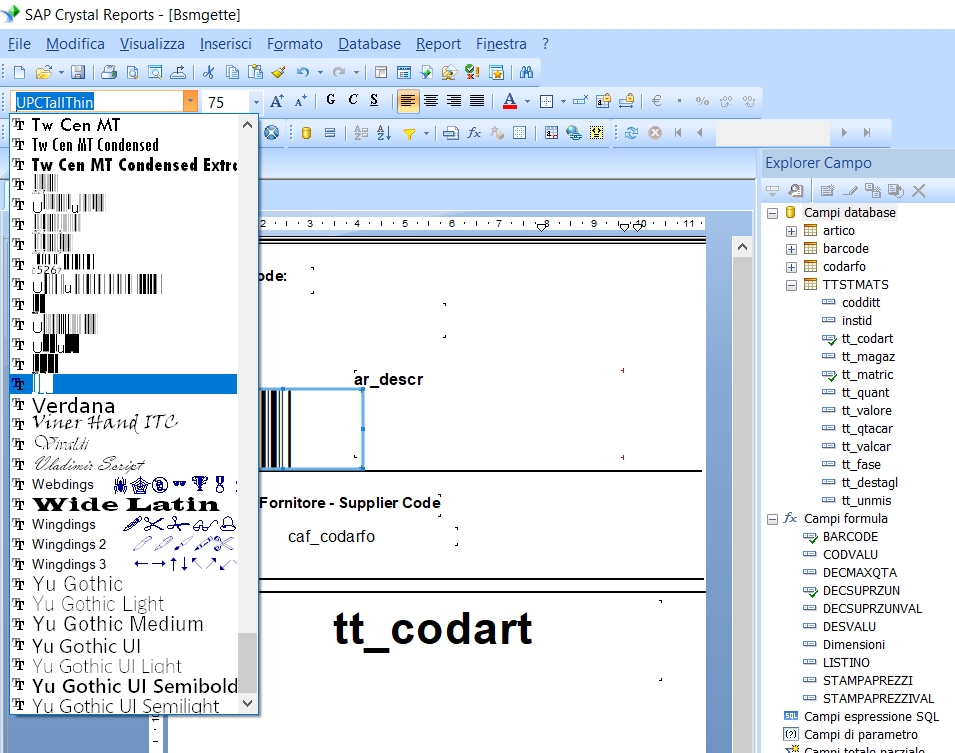955x753 pixels.
Task: Toggle center text alignment
Action: (431, 101)
